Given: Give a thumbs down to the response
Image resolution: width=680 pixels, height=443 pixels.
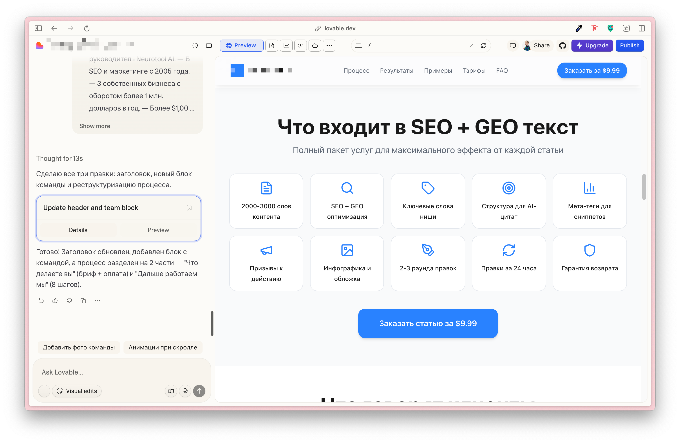Looking at the screenshot, I should point(69,300).
